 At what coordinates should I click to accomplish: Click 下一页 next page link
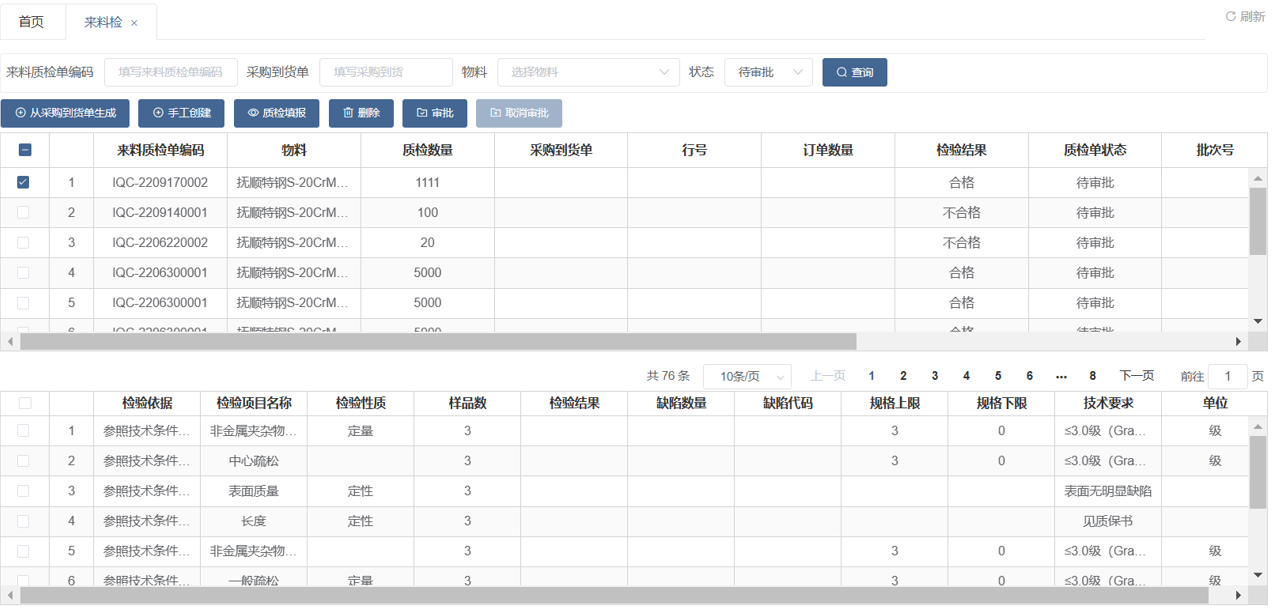[x=1136, y=376]
